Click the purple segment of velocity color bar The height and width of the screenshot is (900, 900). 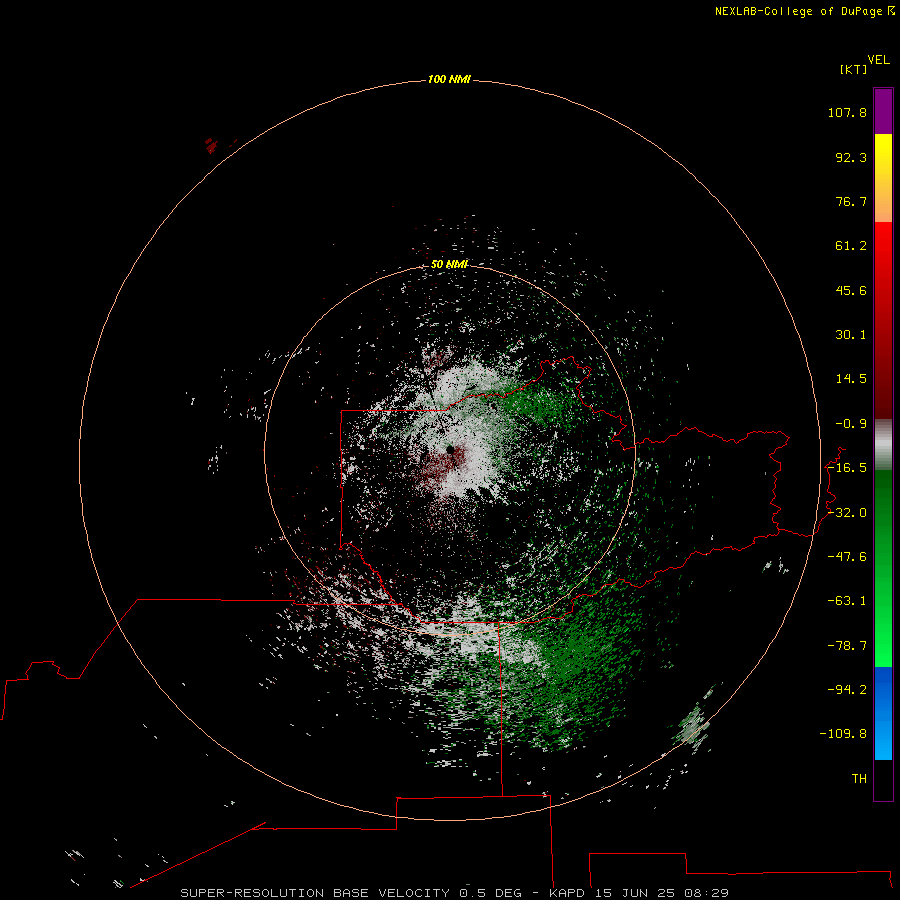coord(883,111)
